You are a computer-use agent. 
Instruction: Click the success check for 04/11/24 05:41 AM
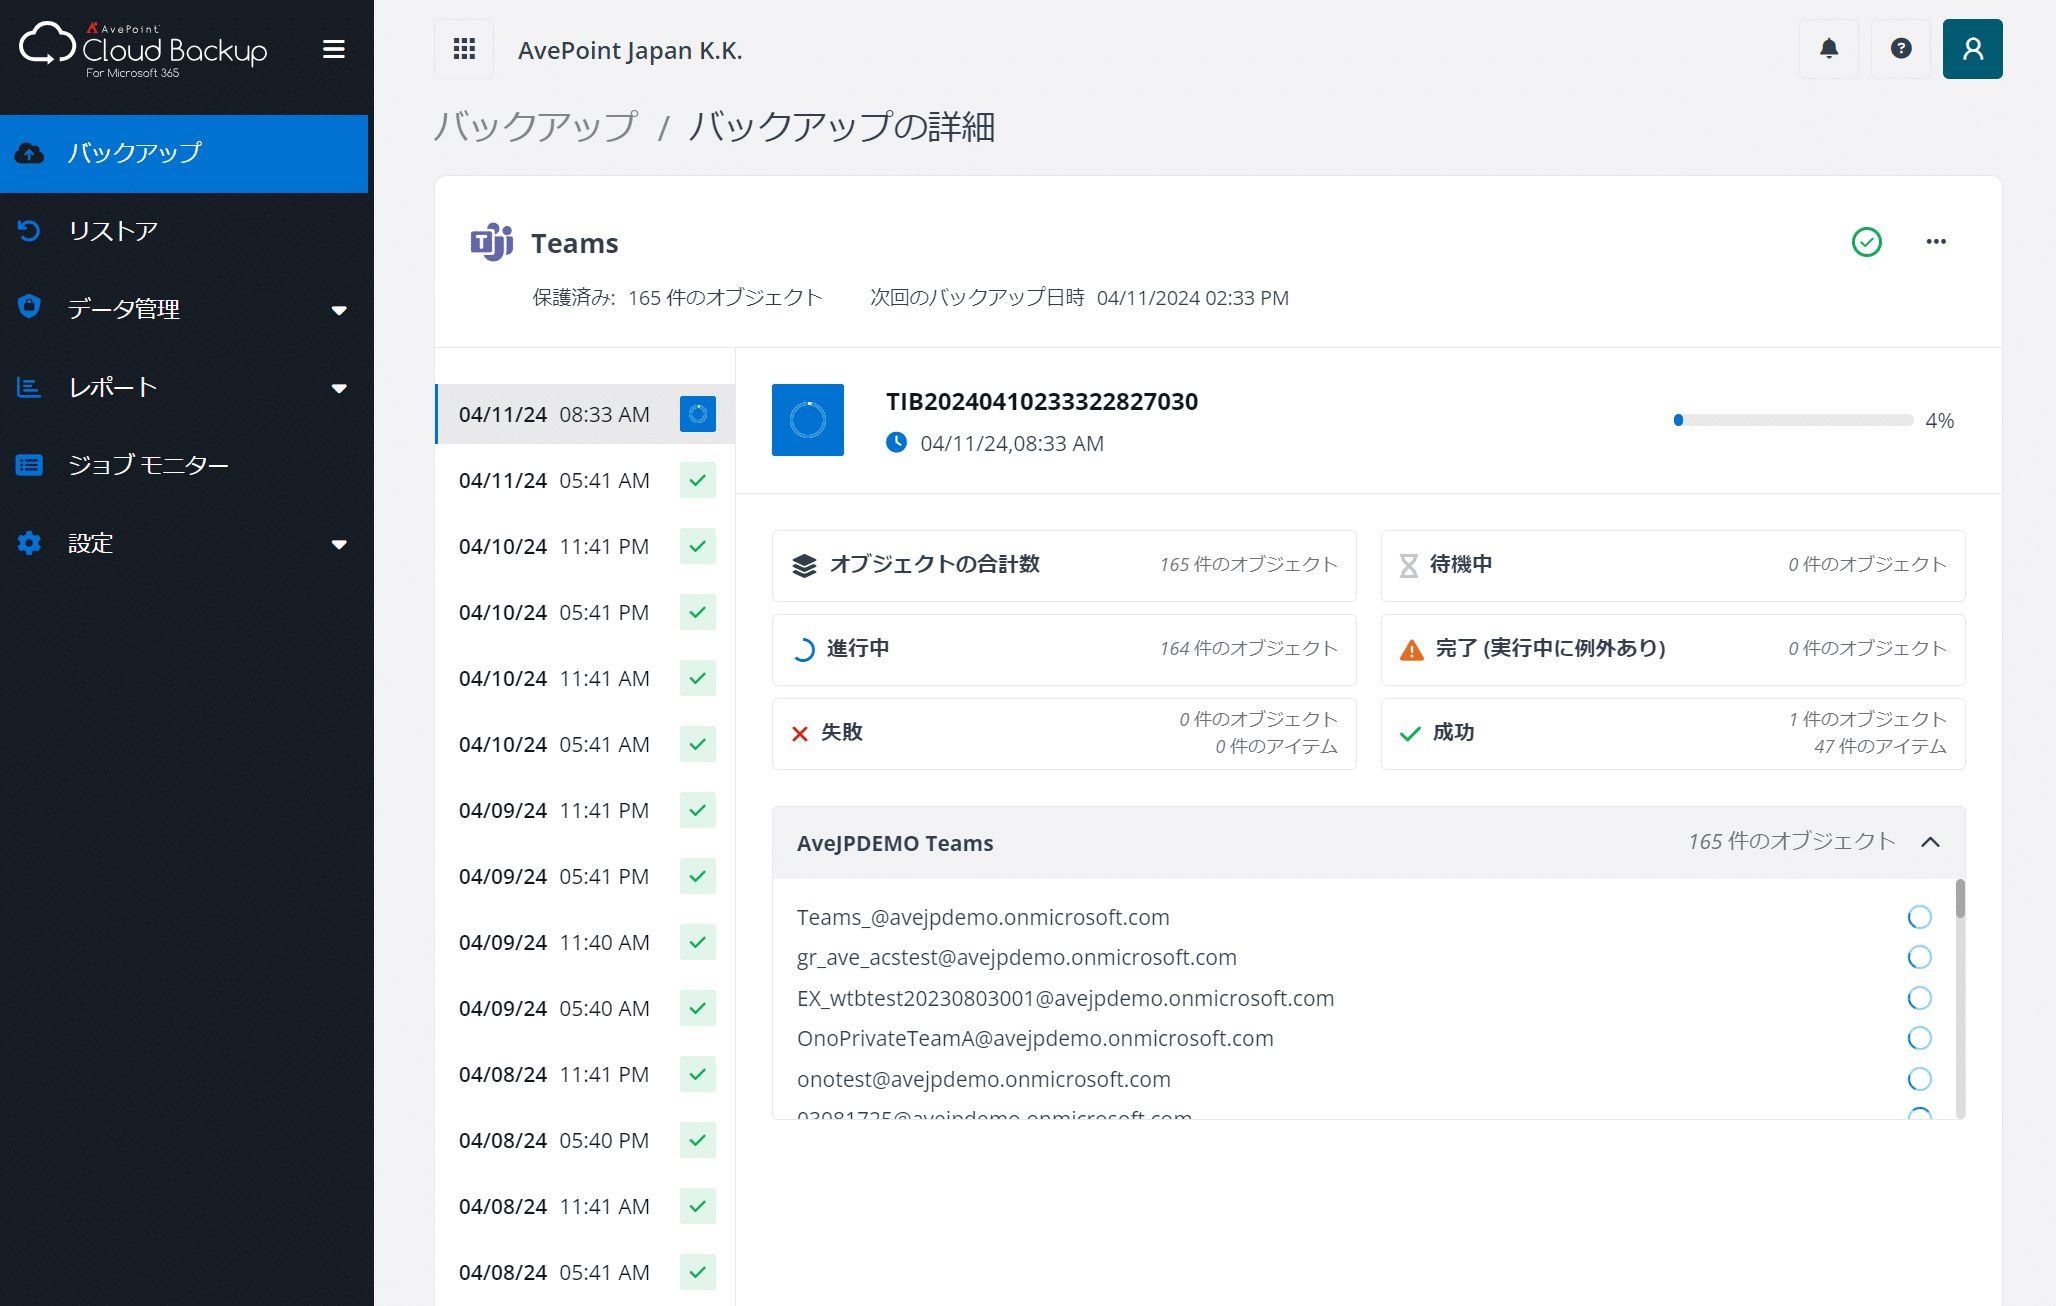698,480
